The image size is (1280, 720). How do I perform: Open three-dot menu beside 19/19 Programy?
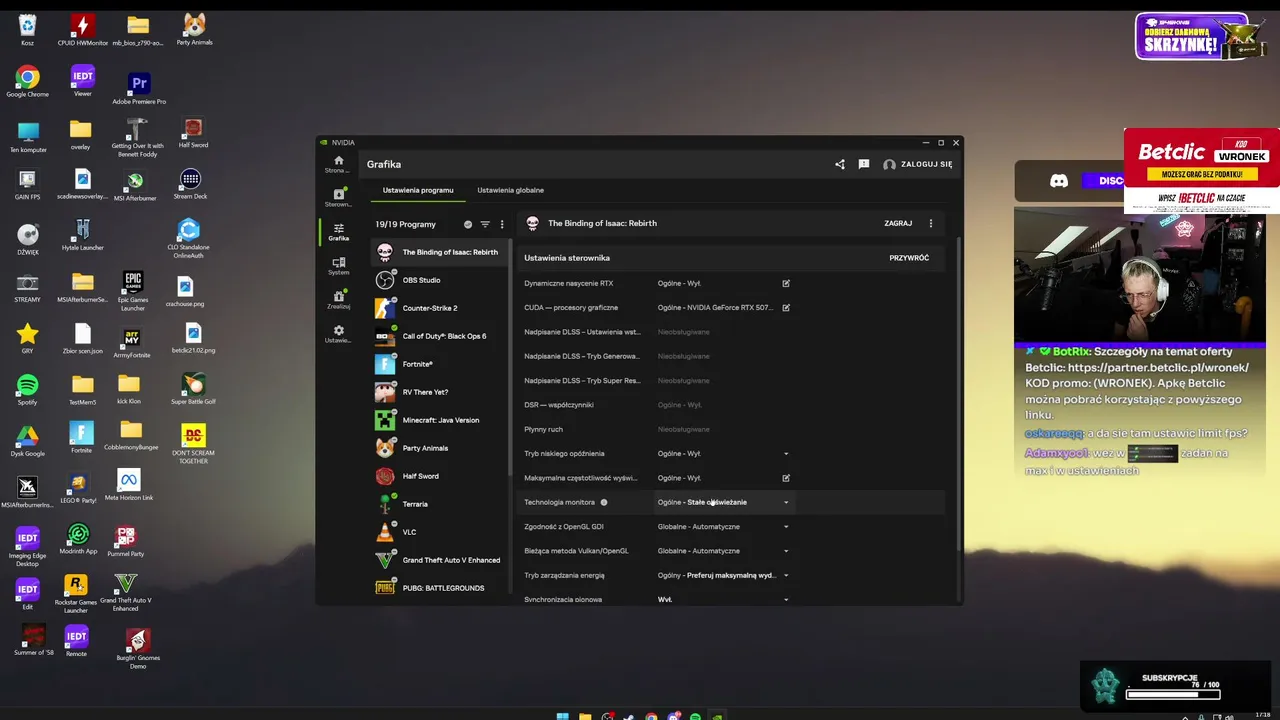click(x=502, y=224)
